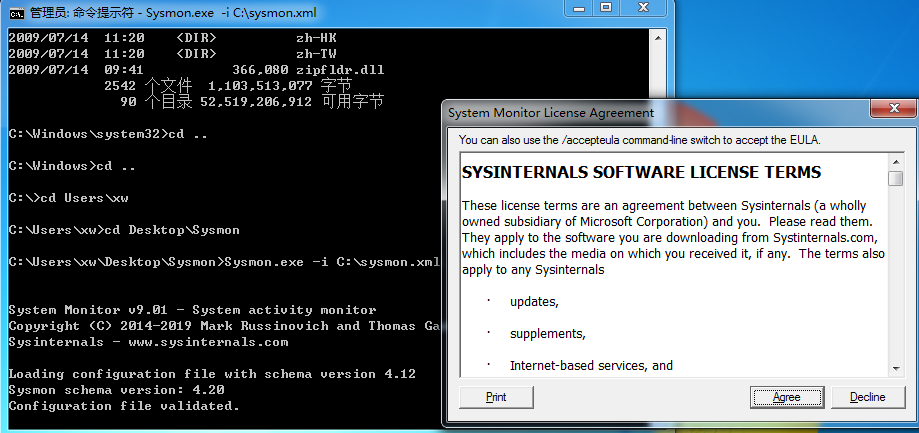Click the 'C:\Windows\system32>cd ..' line
Screen dimensions: 919x433
coord(108,134)
